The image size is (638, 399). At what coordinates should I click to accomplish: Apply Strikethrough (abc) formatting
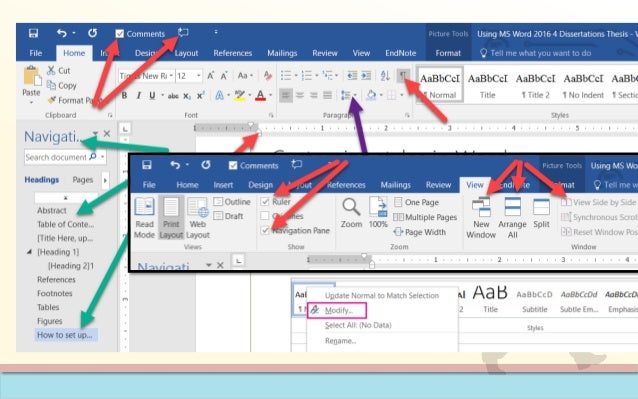pyautogui.click(x=173, y=96)
